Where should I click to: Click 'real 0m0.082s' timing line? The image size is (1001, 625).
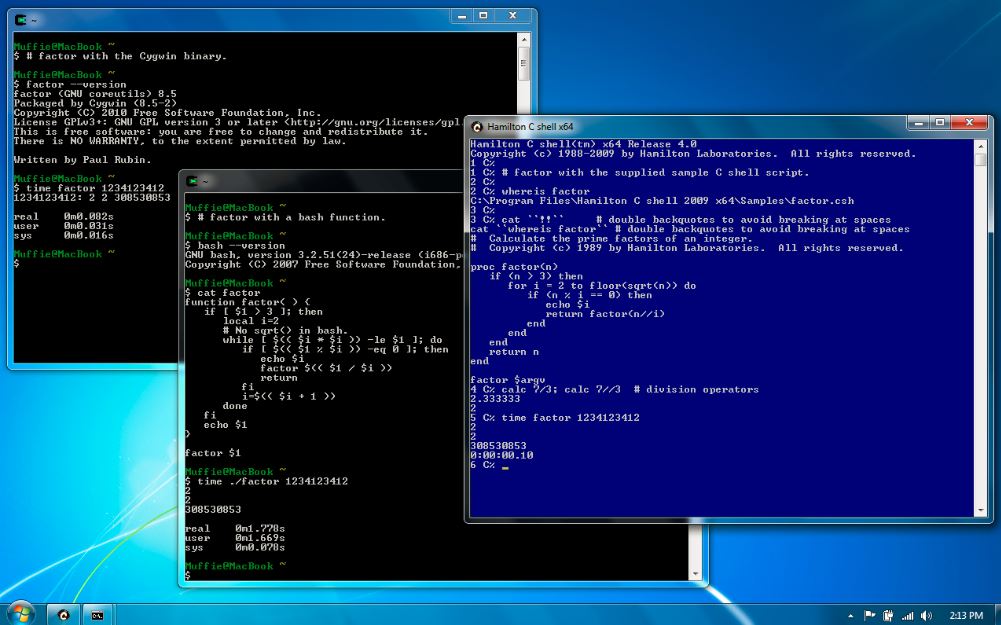click(x=63, y=216)
